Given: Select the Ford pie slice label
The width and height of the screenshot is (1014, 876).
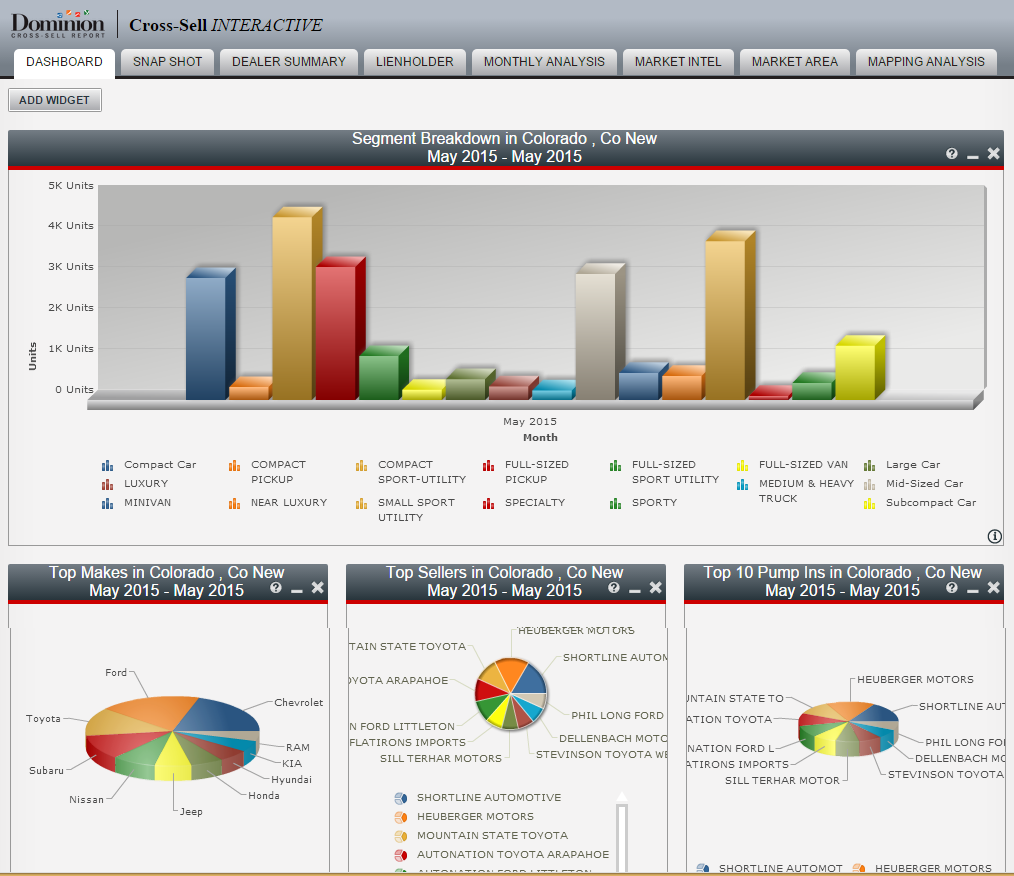Looking at the screenshot, I should (116, 672).
